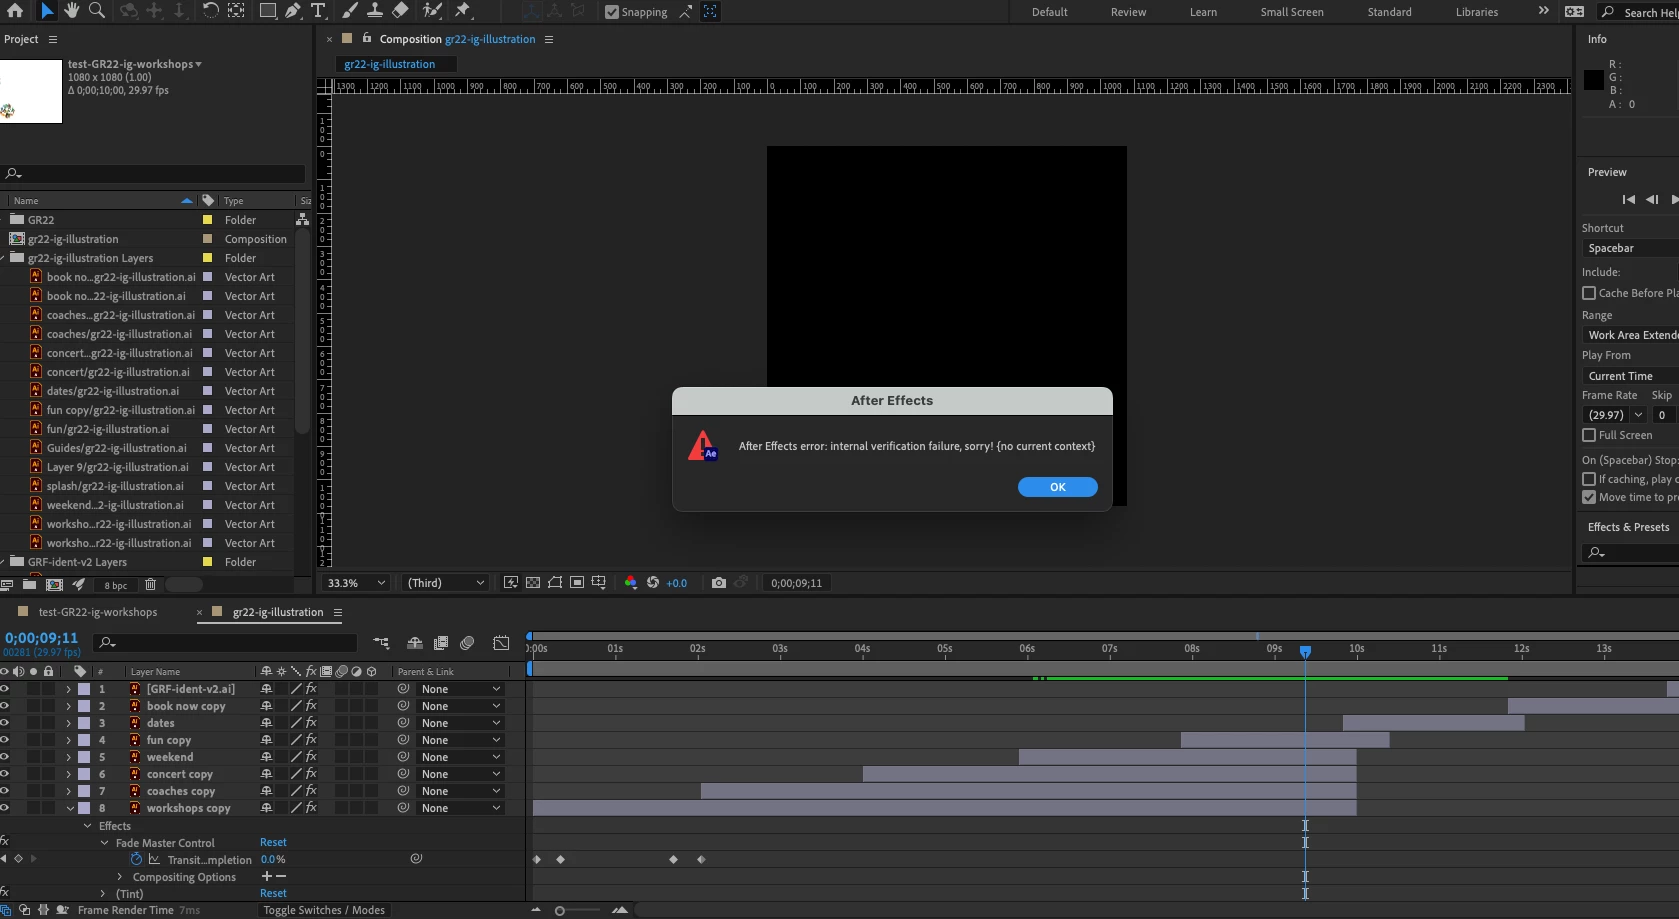Enable Cache Before Playback checkbox

click(1589, 293)
